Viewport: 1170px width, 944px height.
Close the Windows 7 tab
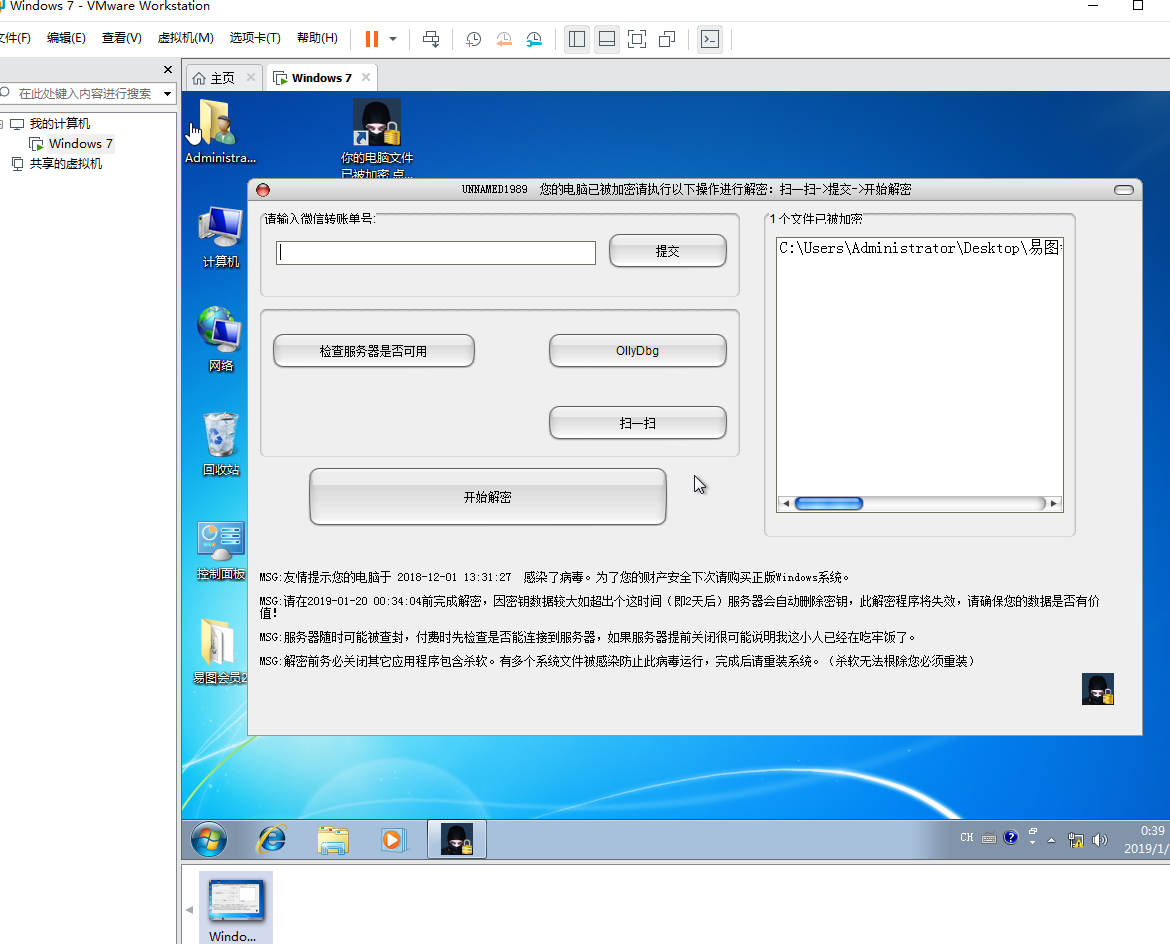(366, 77)
